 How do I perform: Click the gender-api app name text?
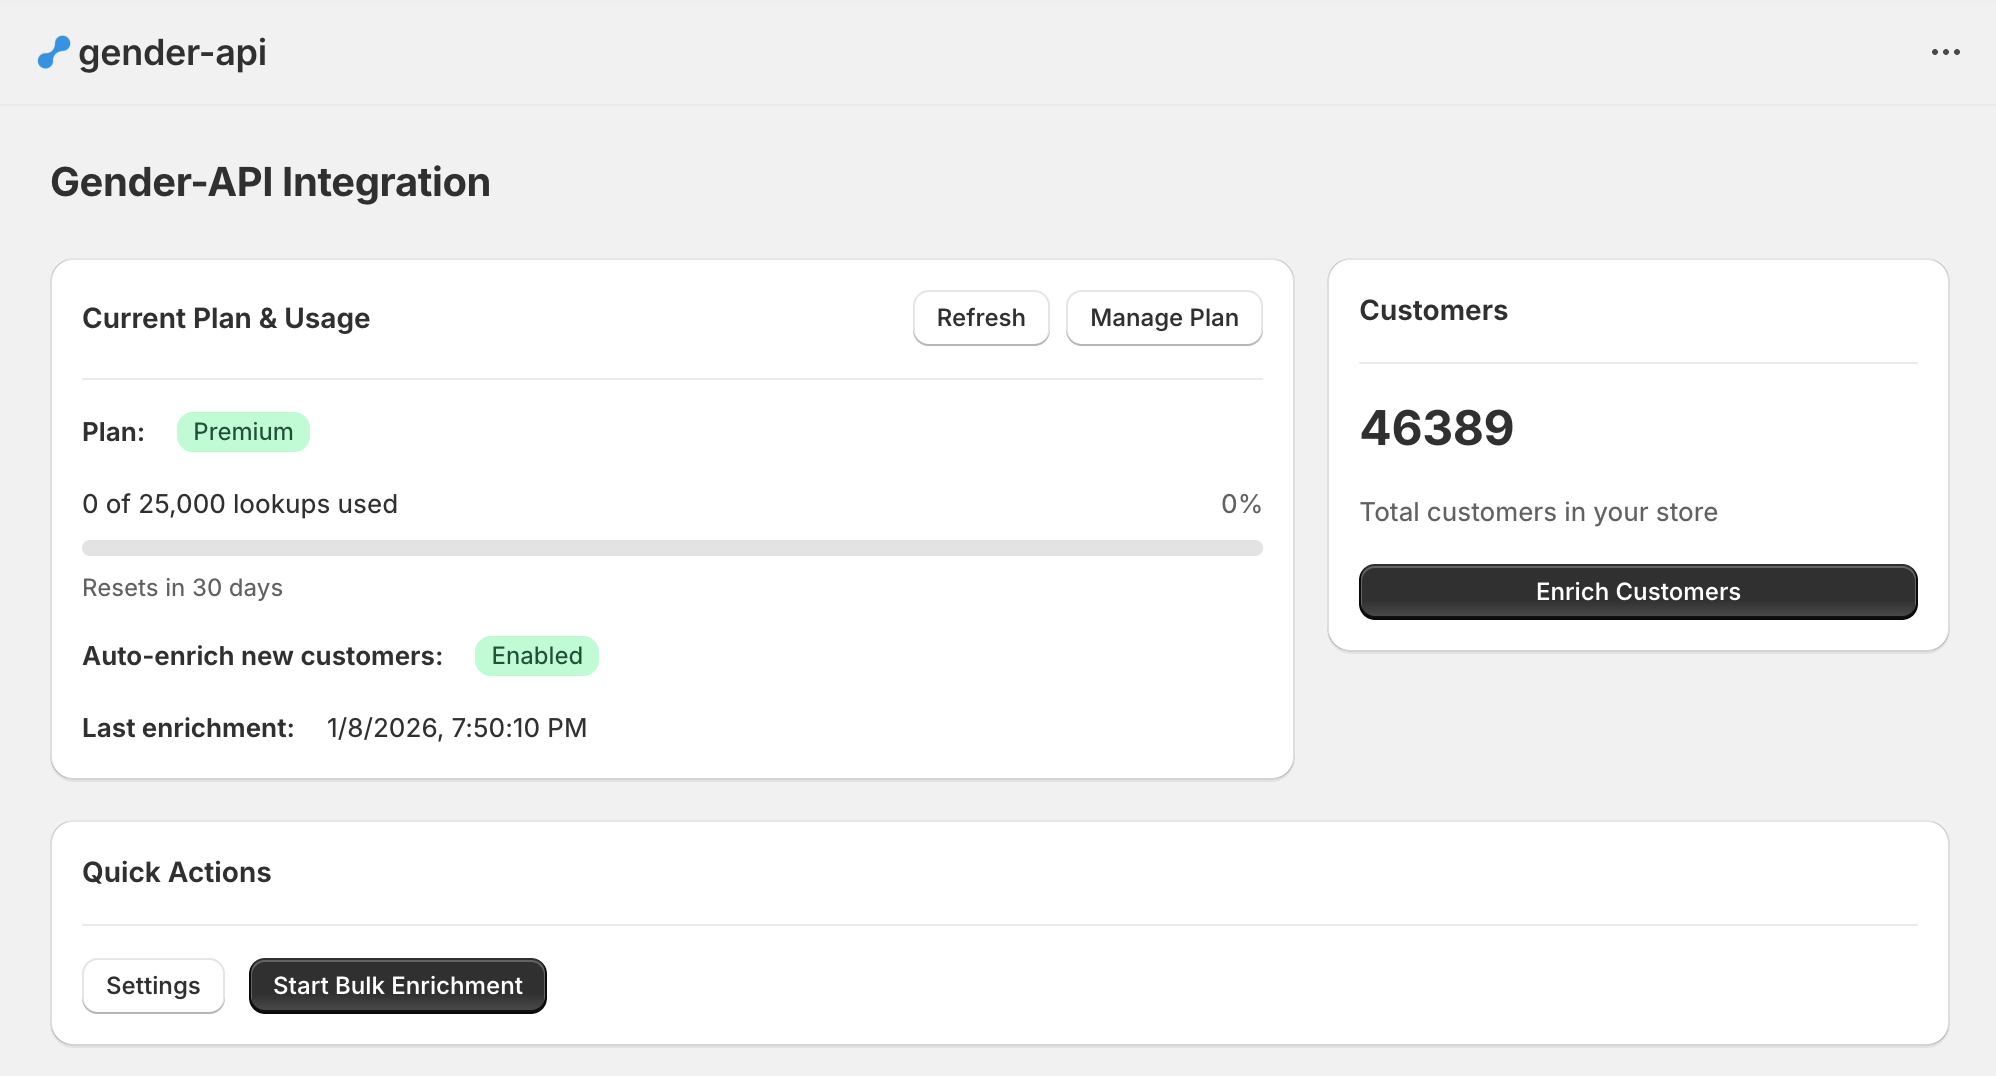coord(172,53)
